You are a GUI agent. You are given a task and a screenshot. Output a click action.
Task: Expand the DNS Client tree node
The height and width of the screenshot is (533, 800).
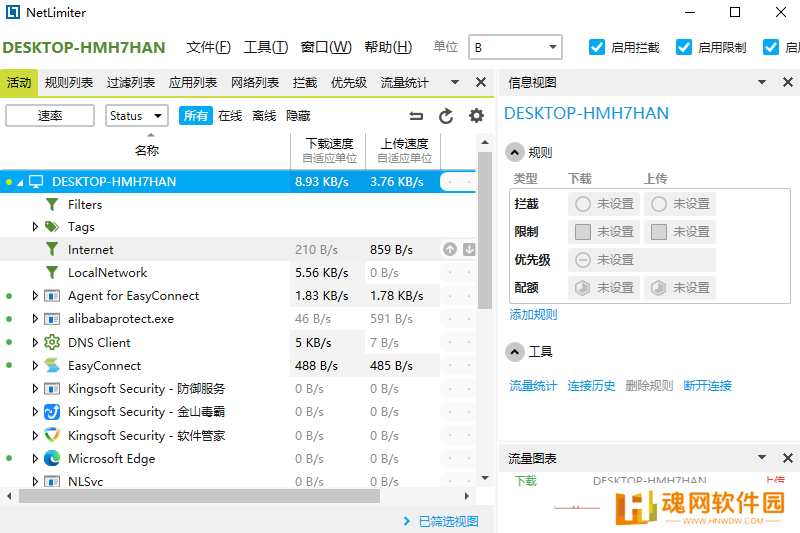35,342
